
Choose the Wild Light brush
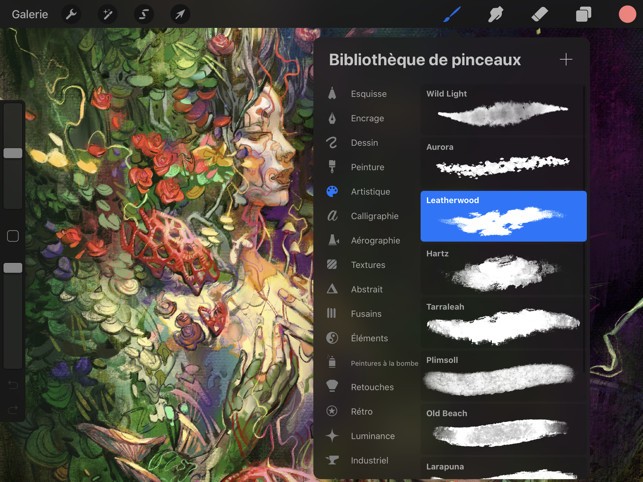(503, 109)
